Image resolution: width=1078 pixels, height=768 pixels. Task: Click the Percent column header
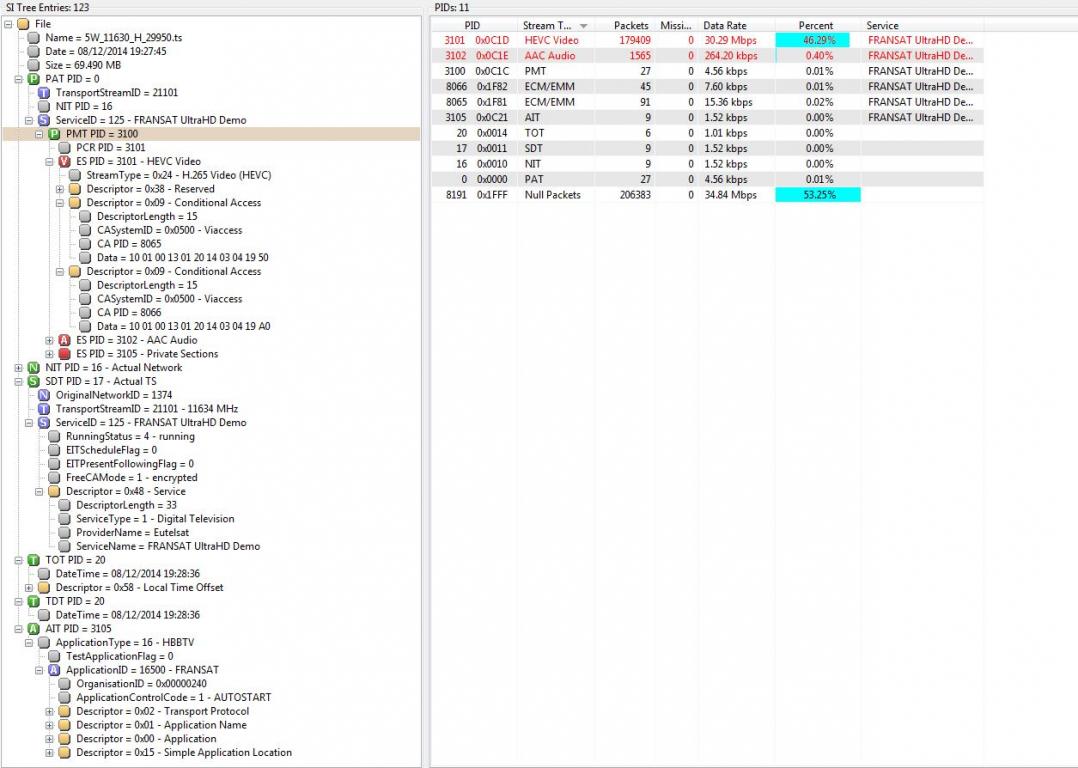[818, 25]
